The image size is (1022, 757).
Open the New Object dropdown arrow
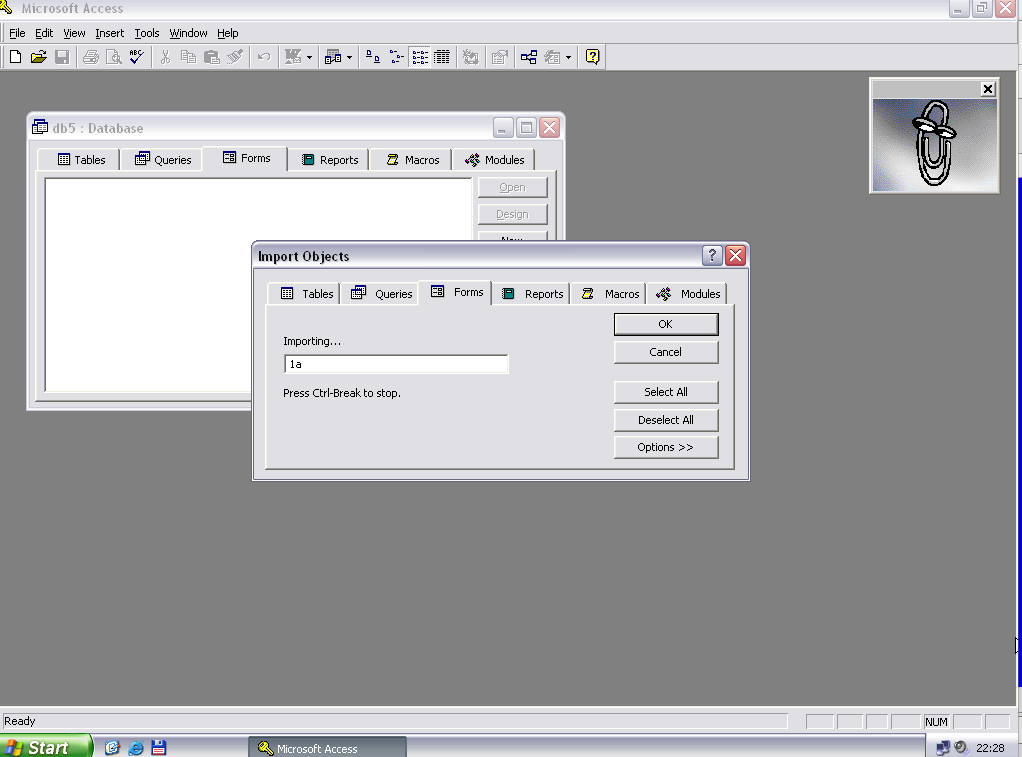point(568,57)
